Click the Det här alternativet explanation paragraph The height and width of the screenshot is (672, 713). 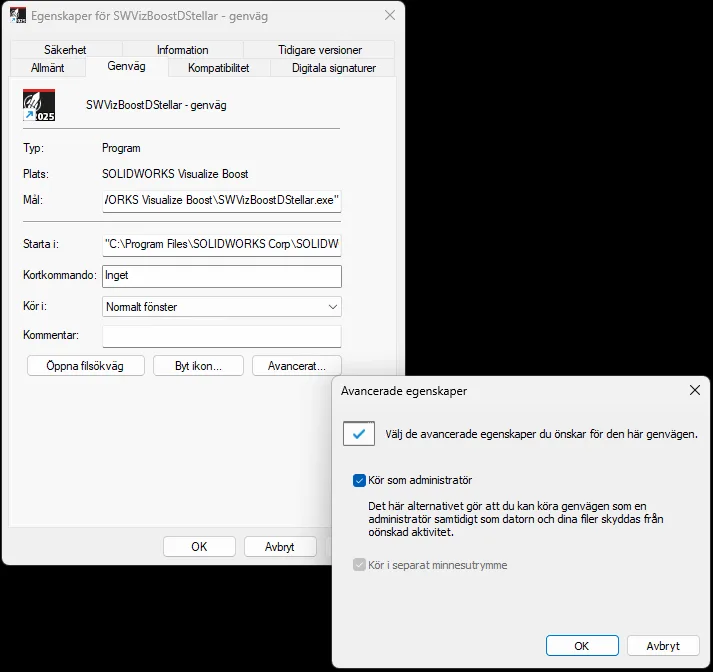(516, 519)
